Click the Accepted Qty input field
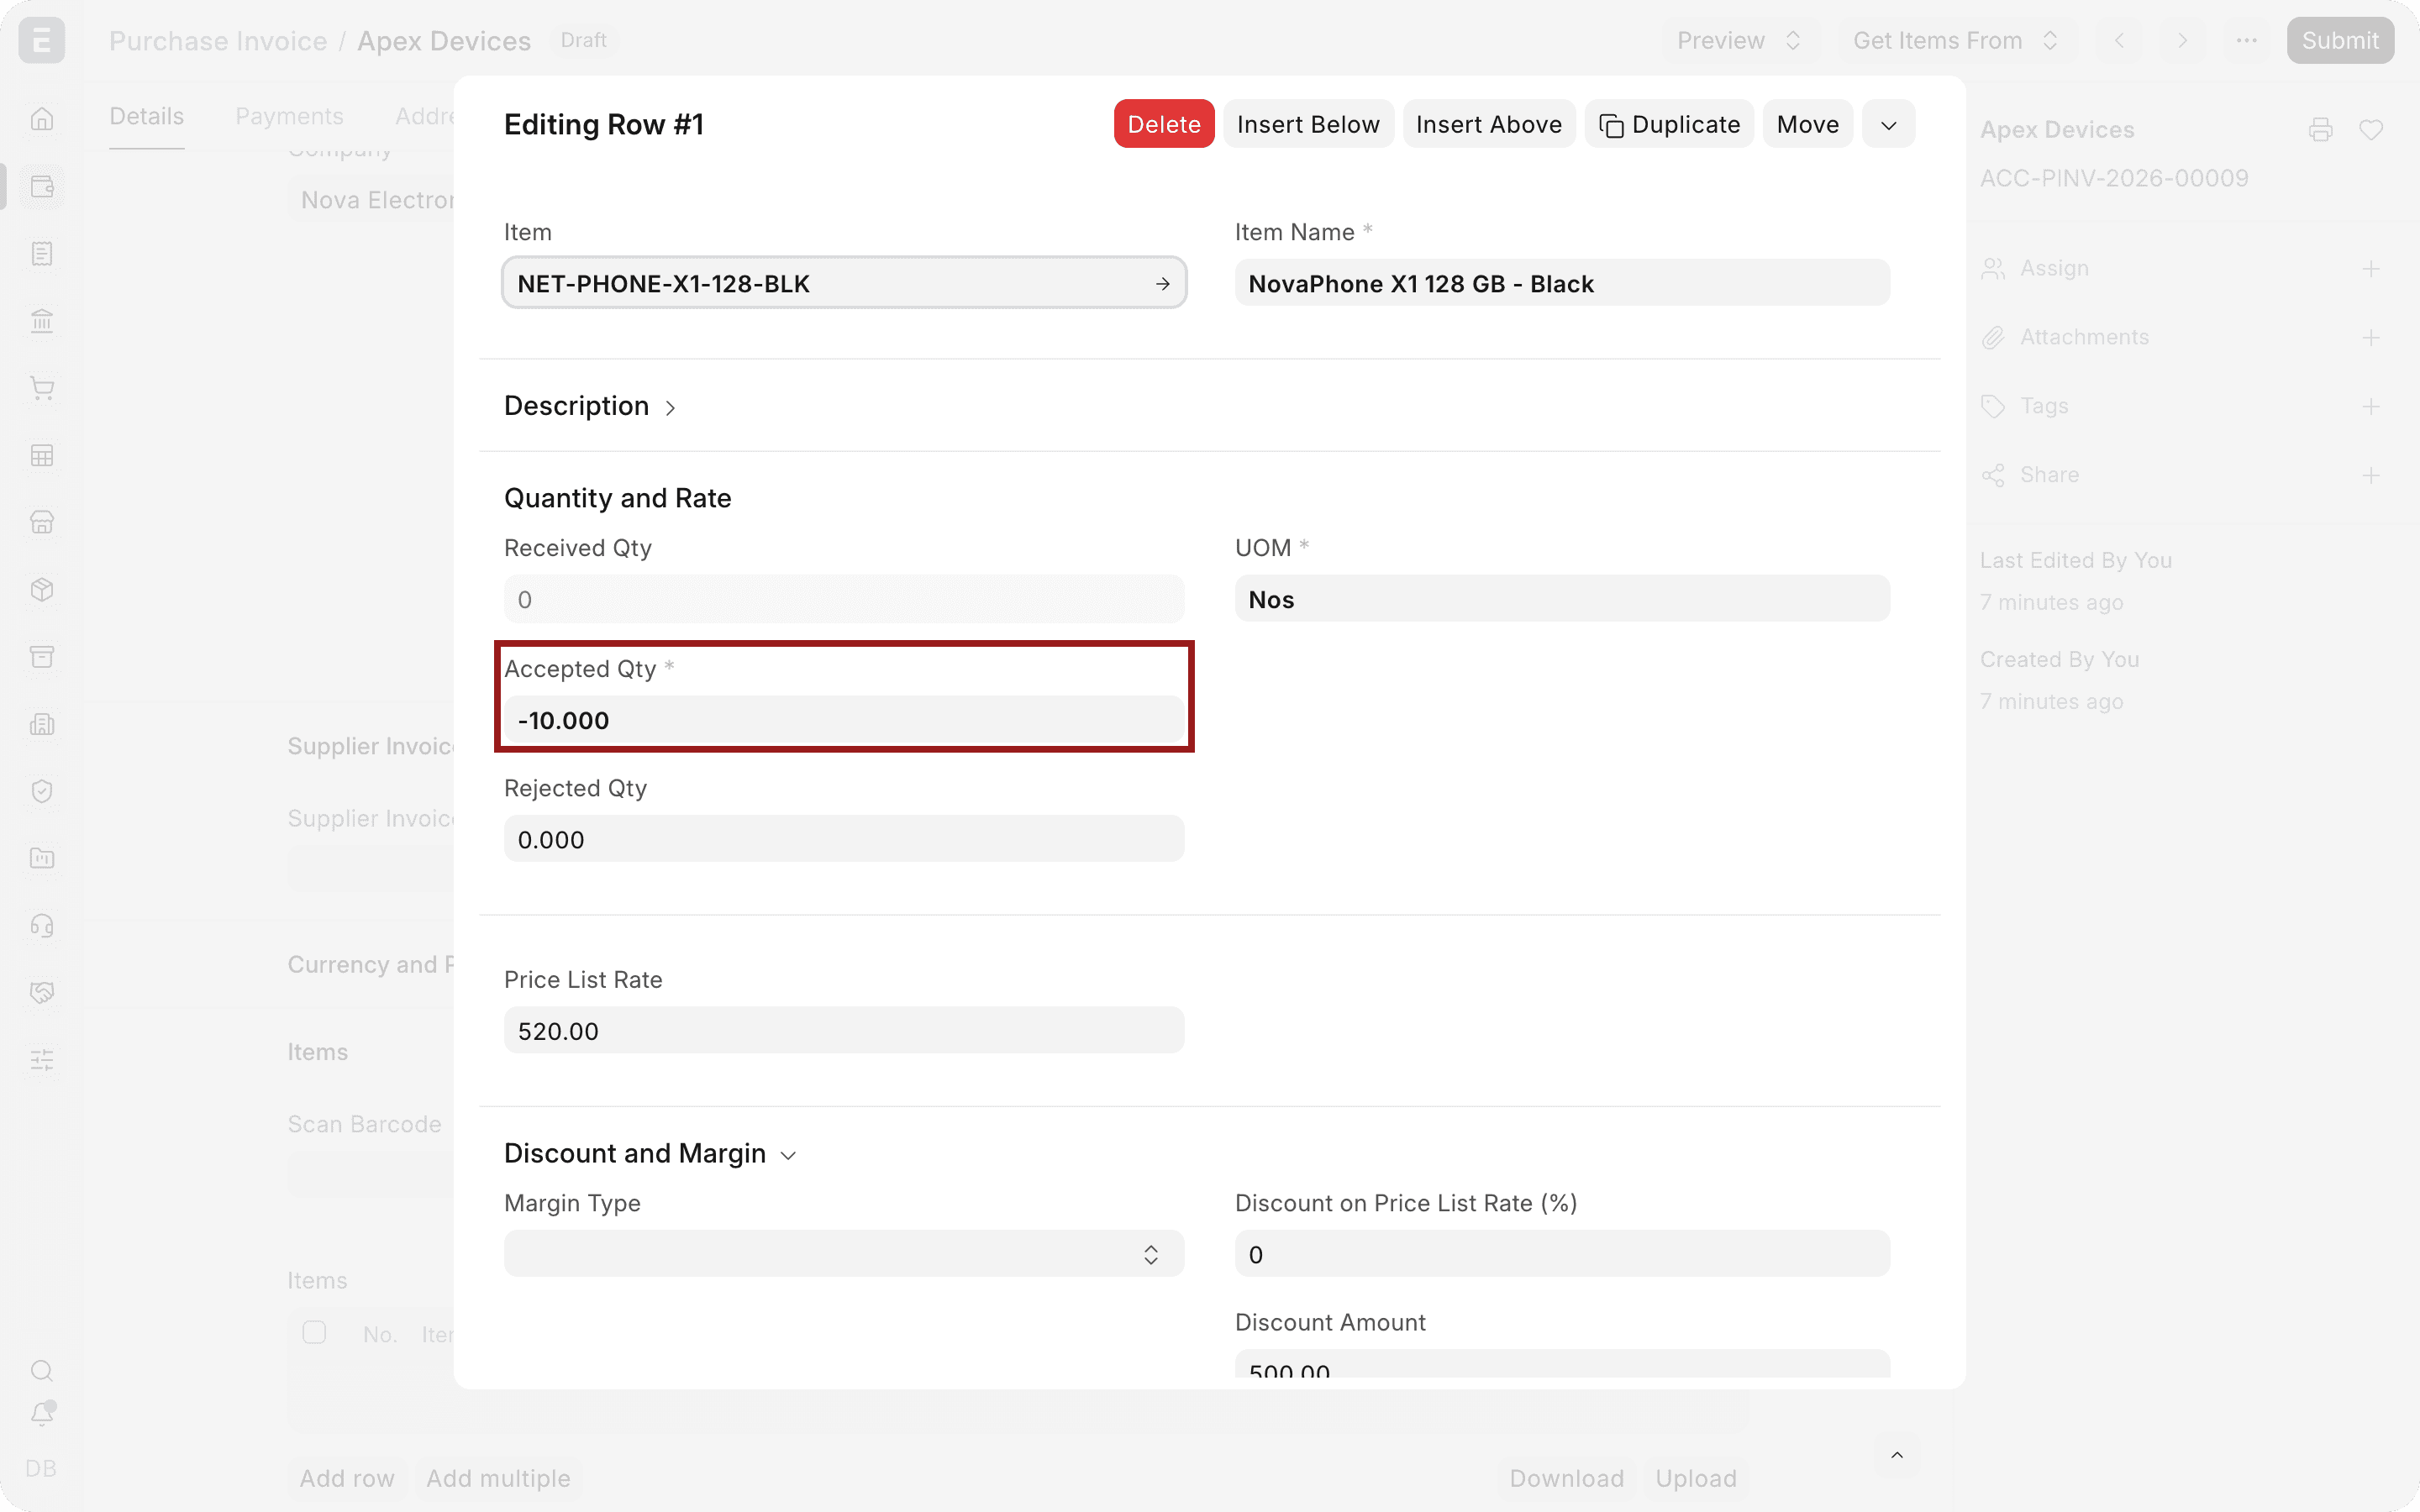 coord(844,720)
